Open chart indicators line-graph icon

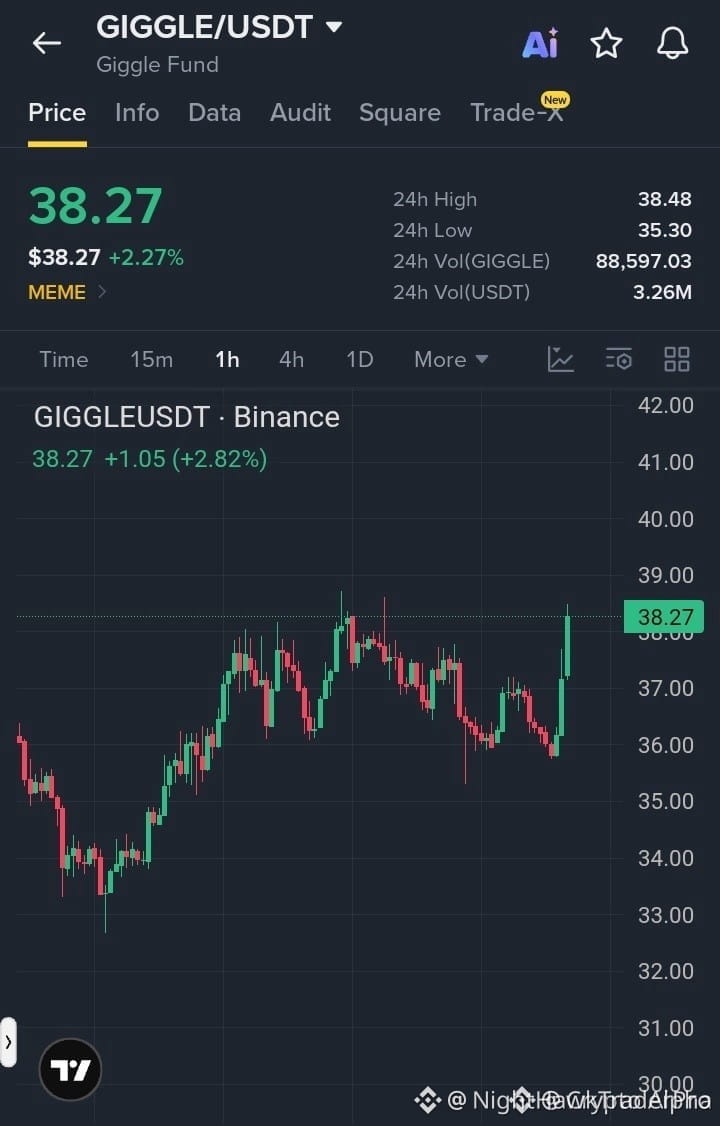point(561,359)
